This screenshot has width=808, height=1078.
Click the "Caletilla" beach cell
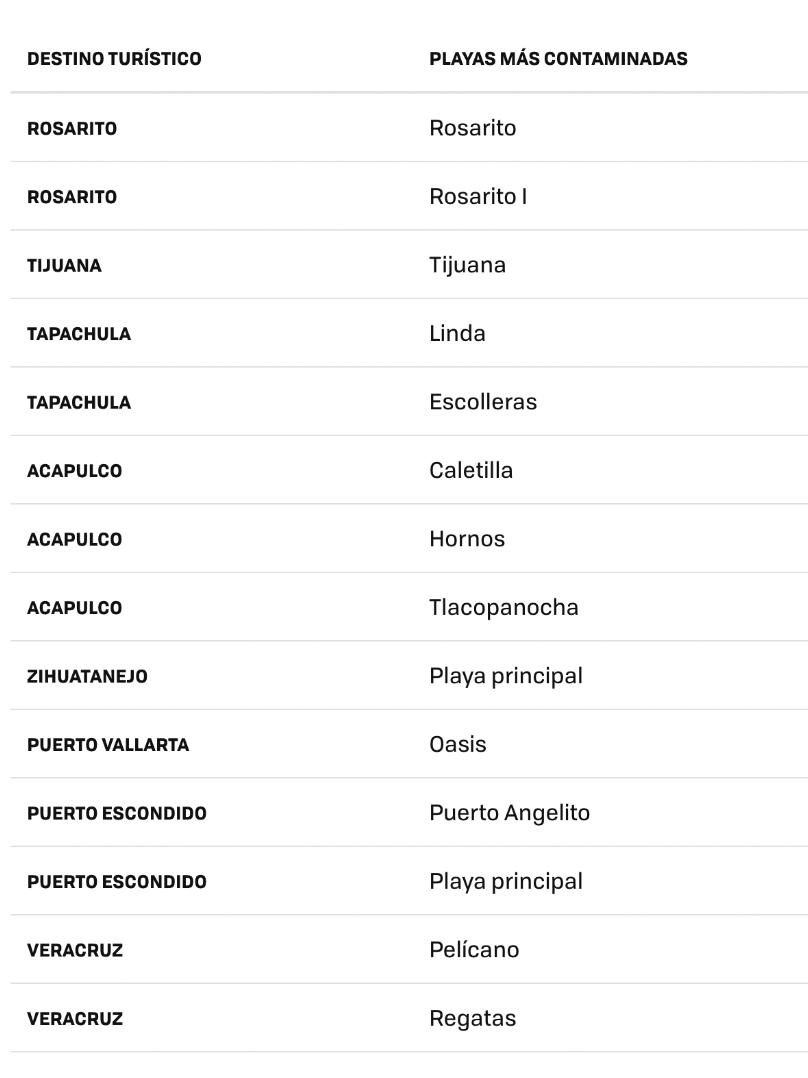pyautogui.click(x=471, y=470)
